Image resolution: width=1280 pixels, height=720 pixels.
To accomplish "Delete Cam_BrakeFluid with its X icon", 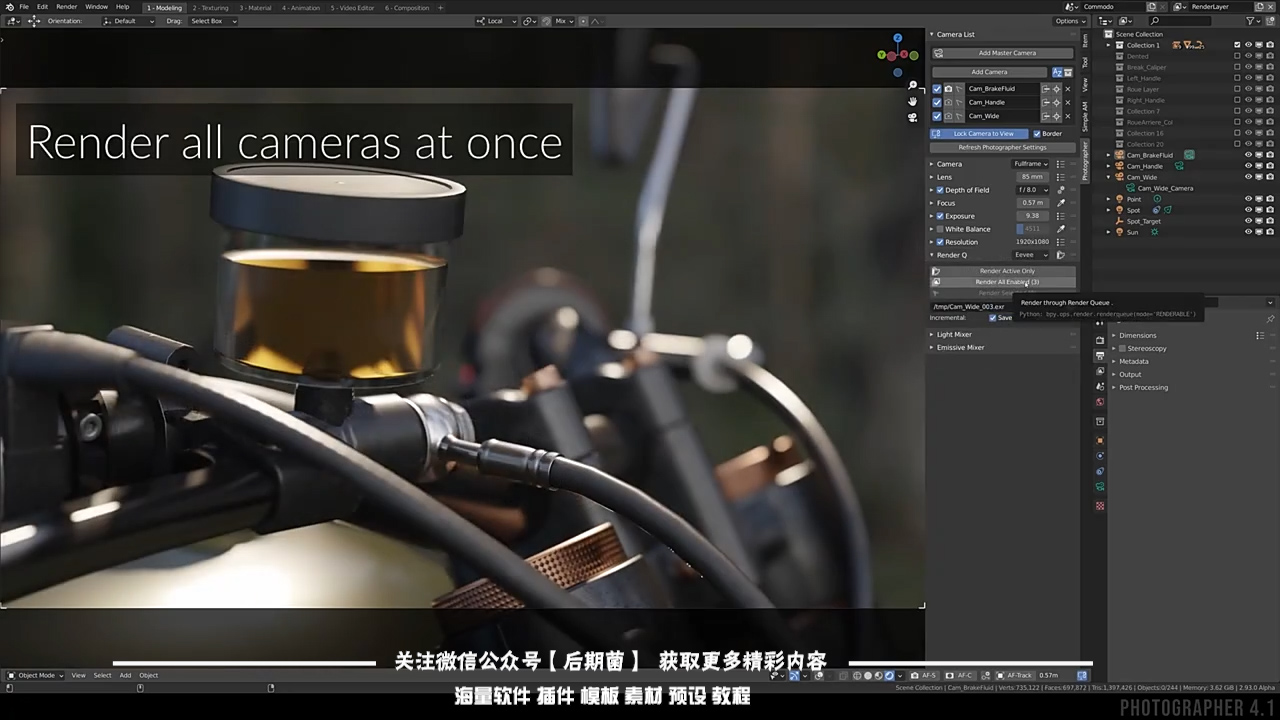I will 1068,89.
